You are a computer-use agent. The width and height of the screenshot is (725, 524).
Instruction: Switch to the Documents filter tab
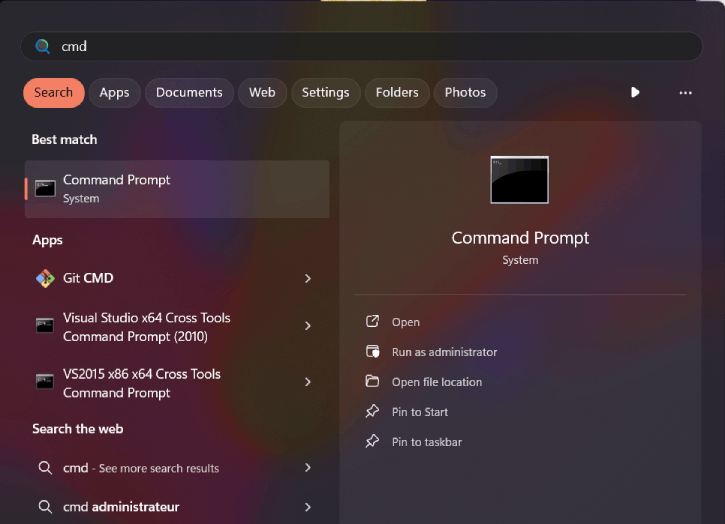click(x=189, y=92)
